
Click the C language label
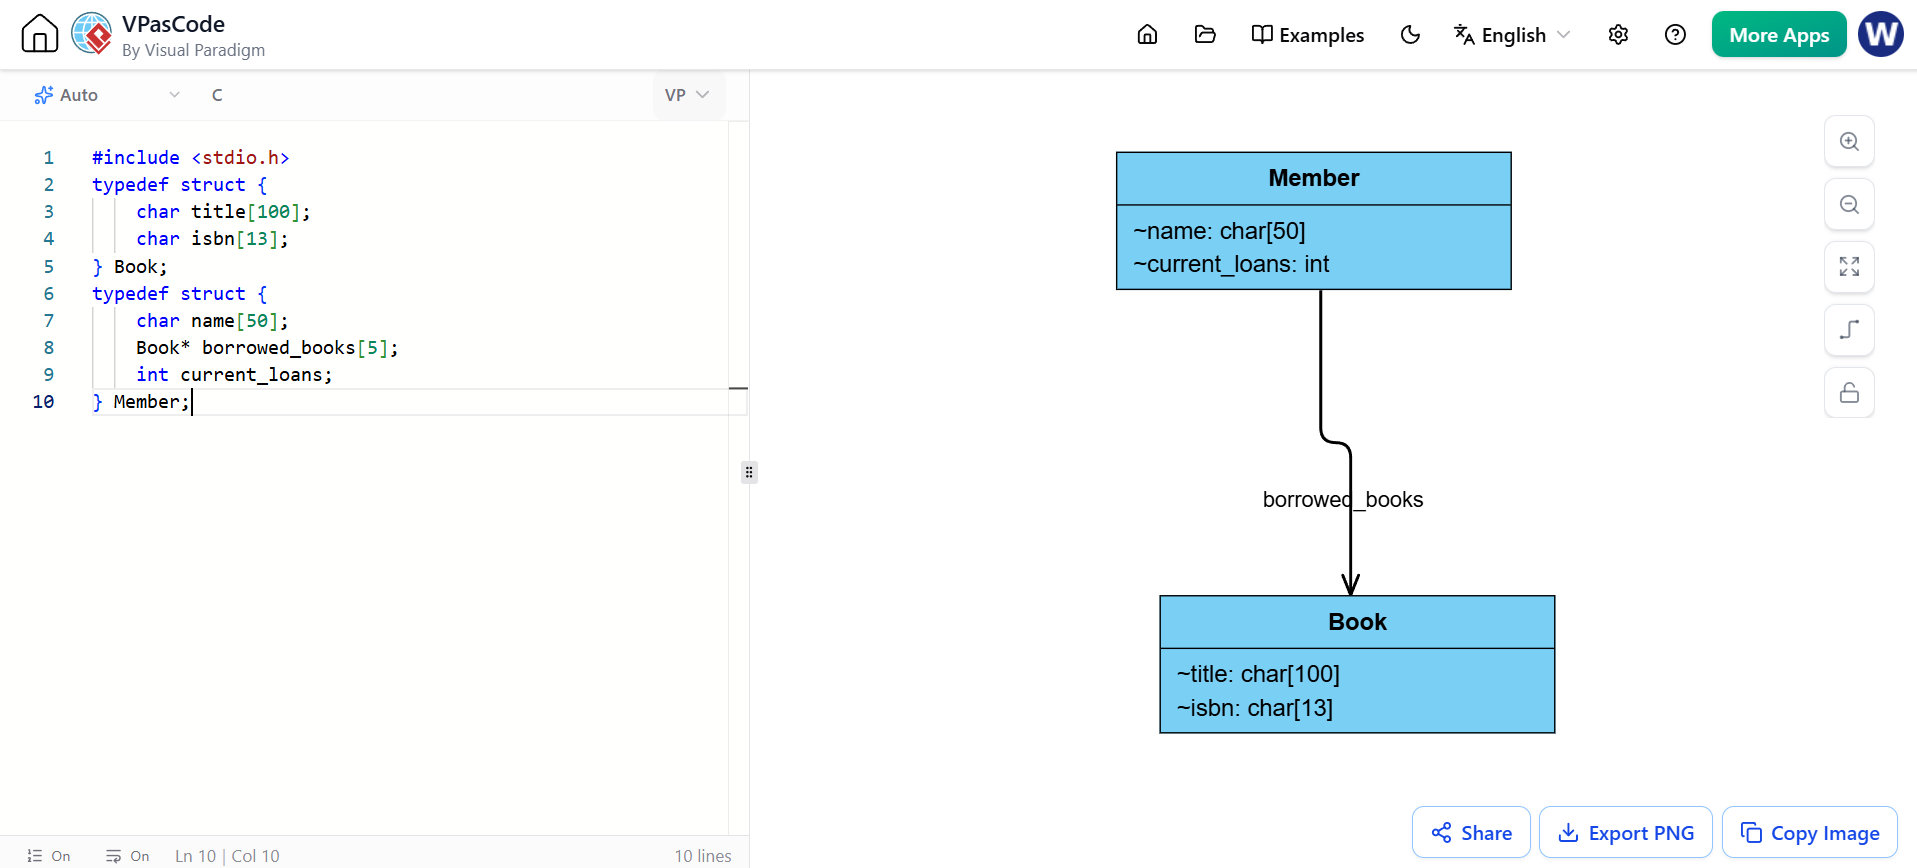coord(217,95)
